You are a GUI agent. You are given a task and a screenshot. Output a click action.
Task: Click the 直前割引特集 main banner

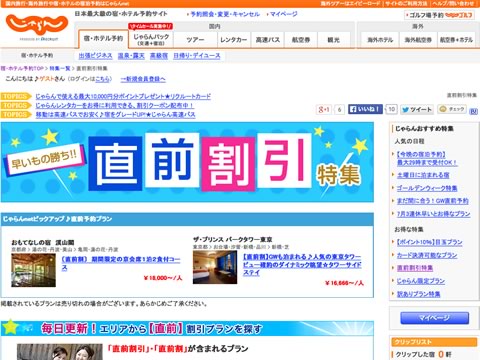pyautogui.click(x=187, y=162)
